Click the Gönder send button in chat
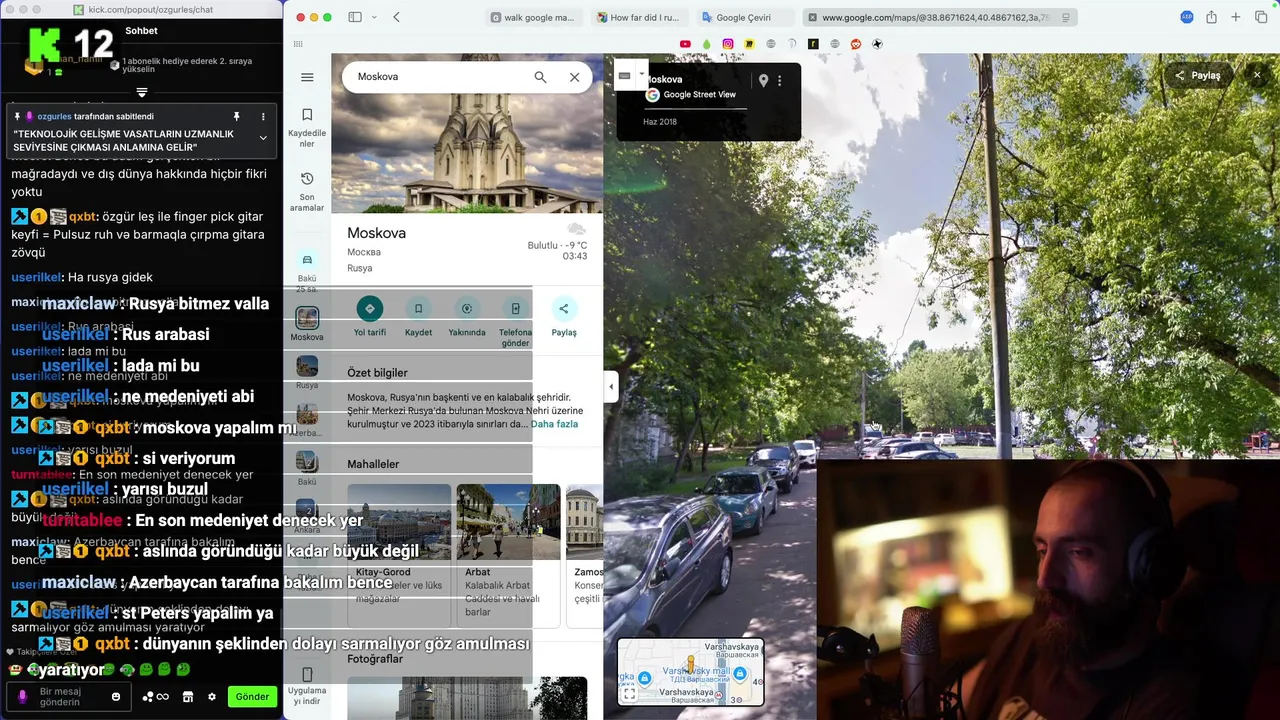 tap(252, 697)
